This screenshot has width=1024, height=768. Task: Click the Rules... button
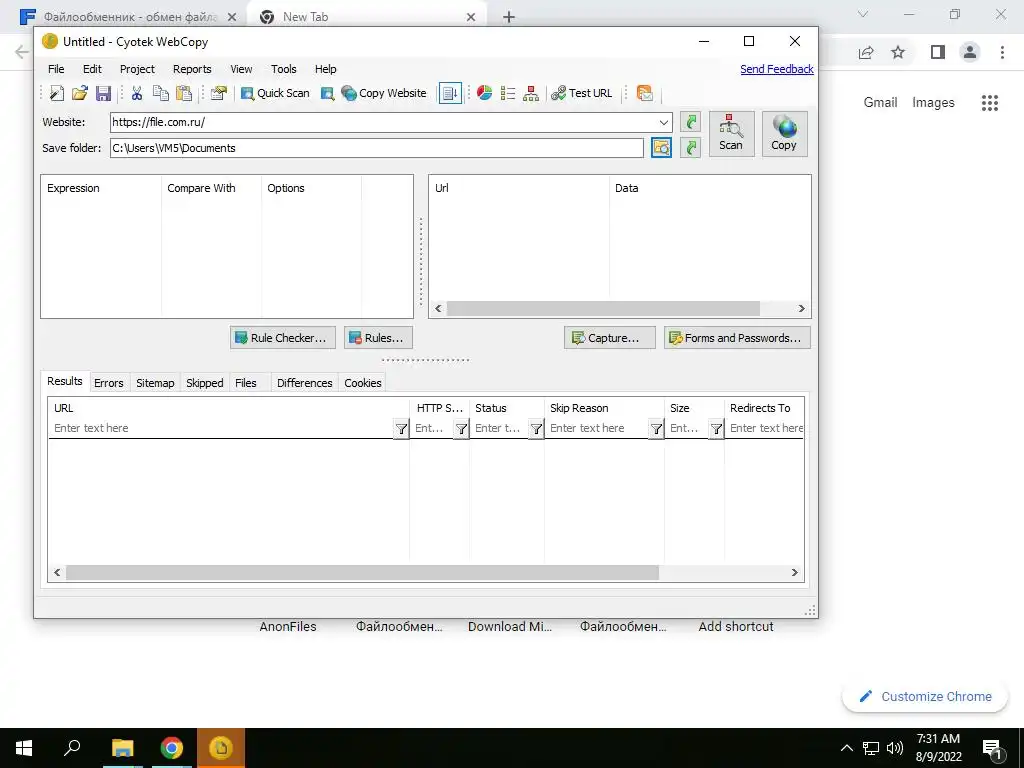[378, 338]
